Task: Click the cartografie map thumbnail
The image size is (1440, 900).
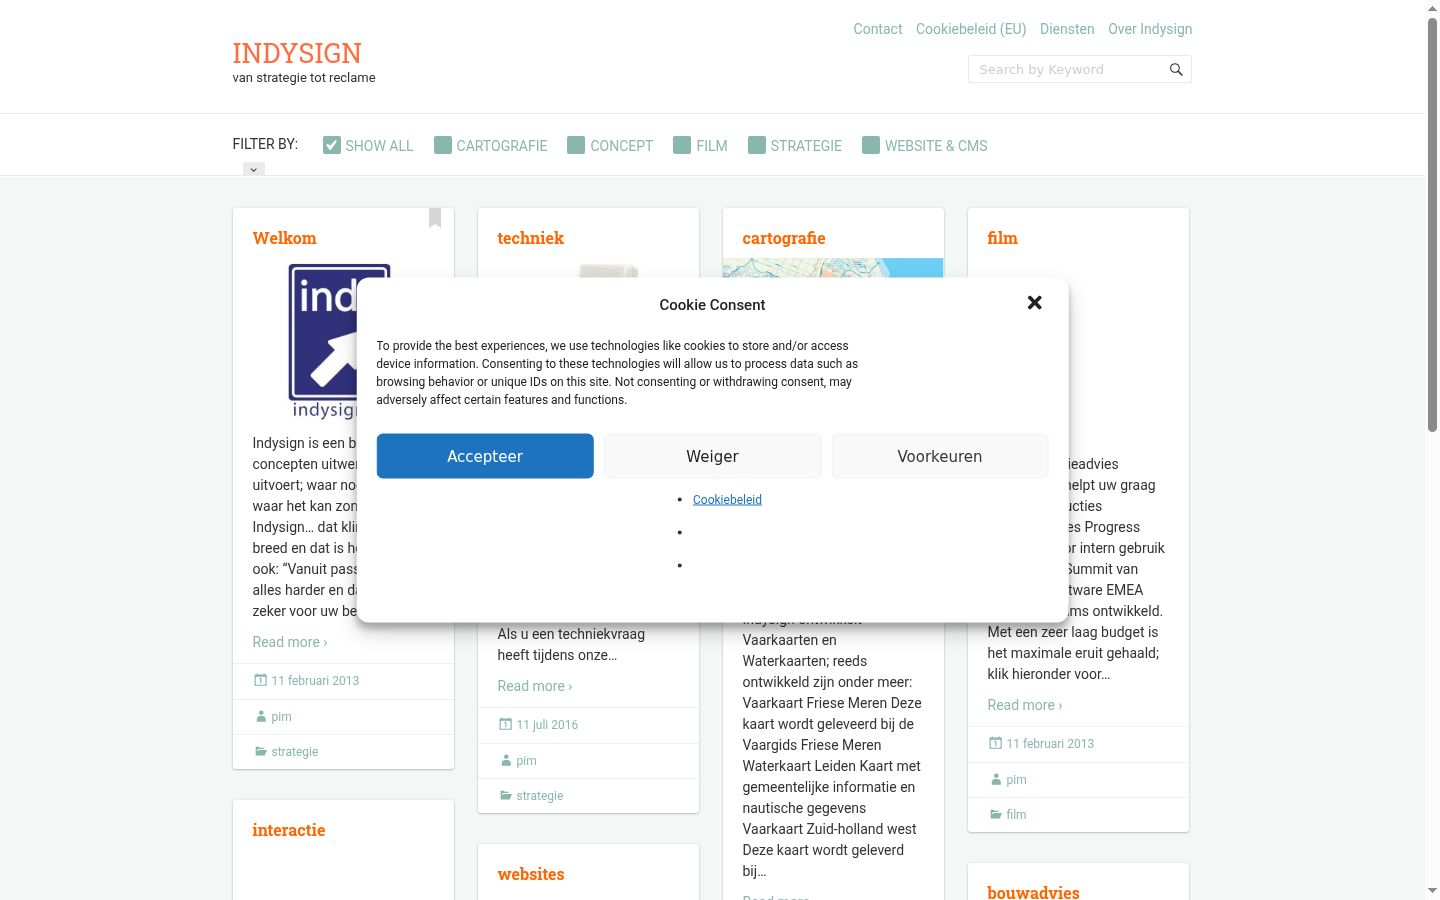Action: coord(833,268)
